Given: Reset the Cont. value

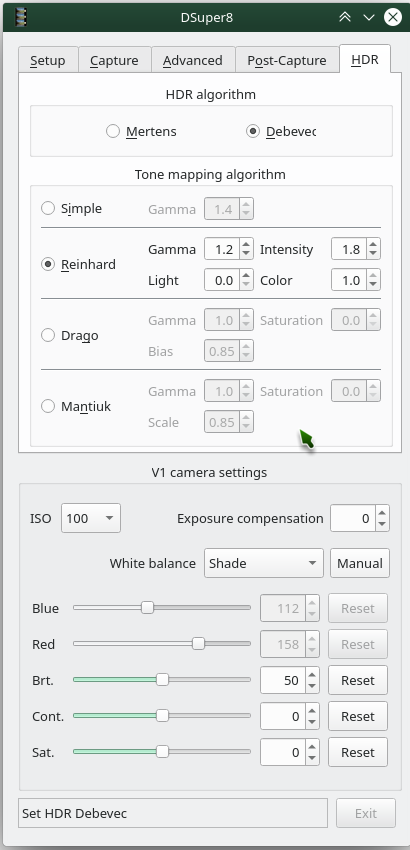Looking at the screenshot, I should coord(358,716).
